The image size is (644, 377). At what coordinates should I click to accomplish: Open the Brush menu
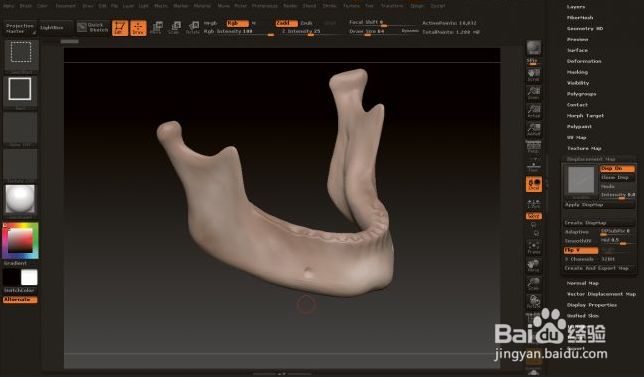pos(25,6)
